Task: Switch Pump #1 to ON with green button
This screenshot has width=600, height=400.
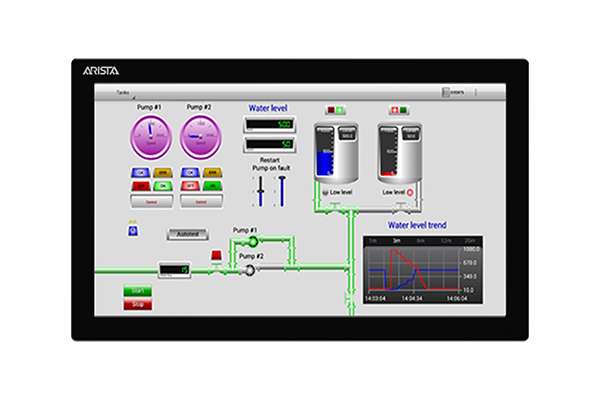Action: (161, 185)
